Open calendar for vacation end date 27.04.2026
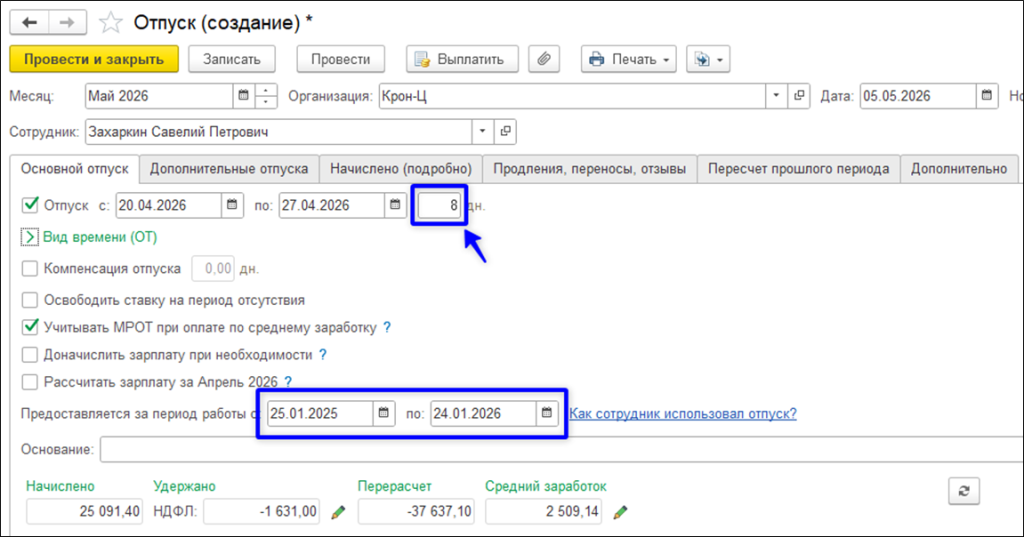The width and height of the screenshot is (1024, 537). coord(395,205)
